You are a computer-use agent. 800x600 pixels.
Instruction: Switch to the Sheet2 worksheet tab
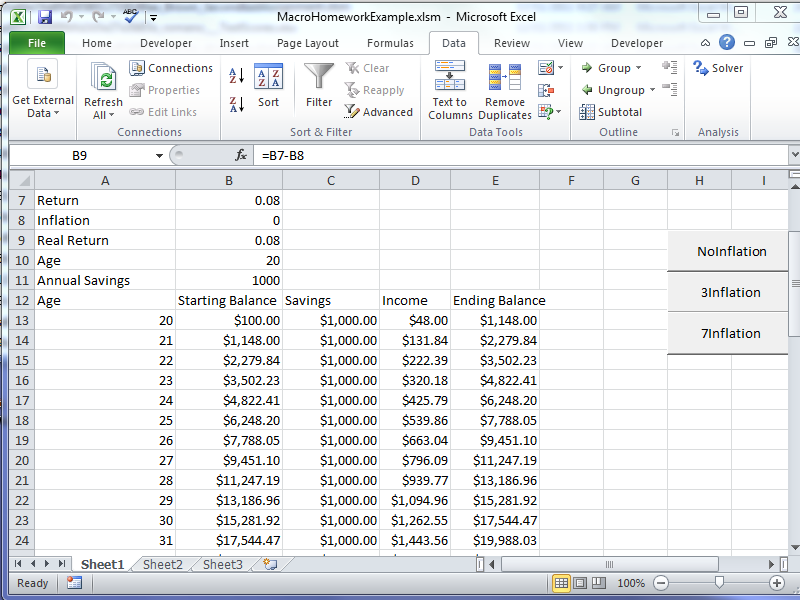click(x=162, y=565)
